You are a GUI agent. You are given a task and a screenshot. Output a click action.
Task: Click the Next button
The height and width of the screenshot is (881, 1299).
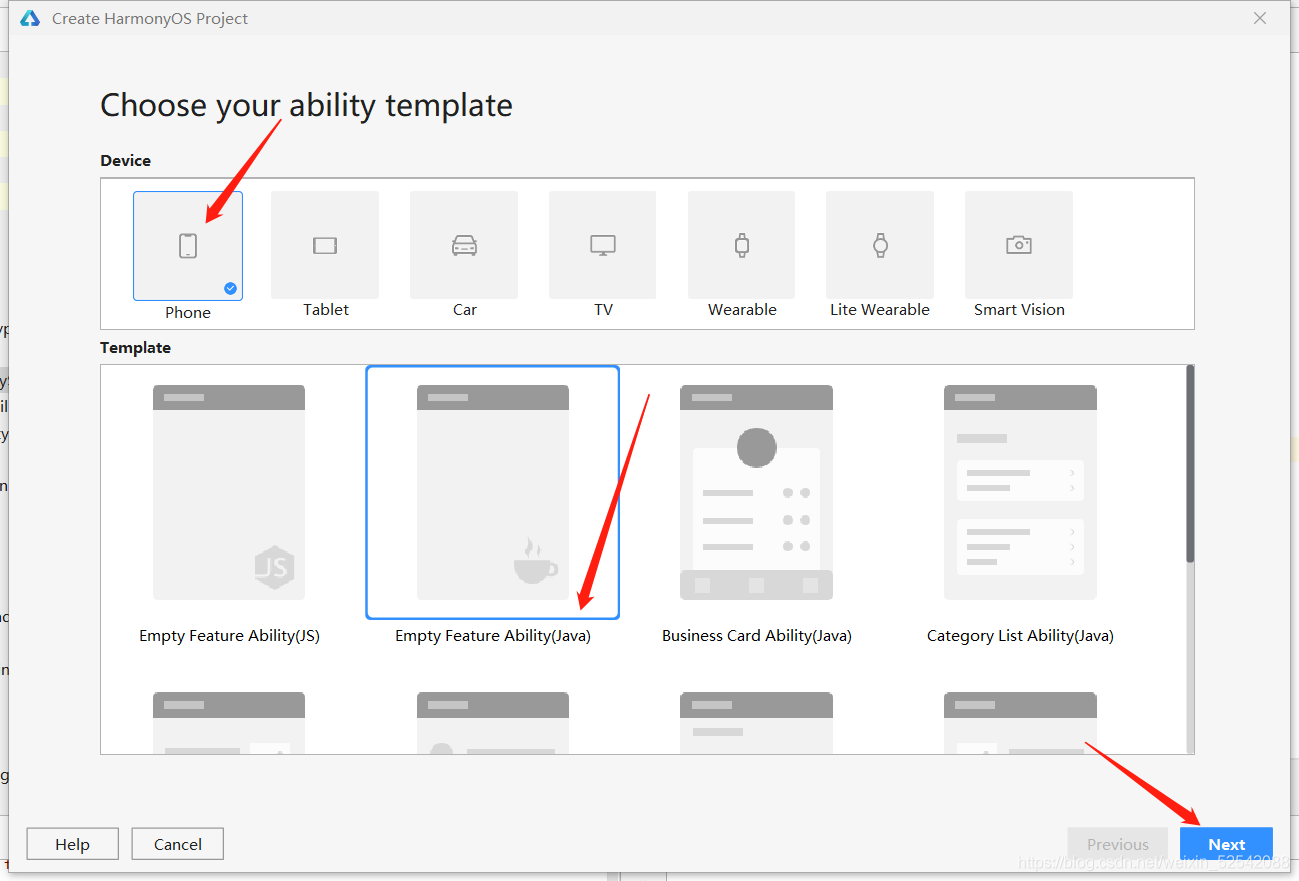[x=1226, y=844]
